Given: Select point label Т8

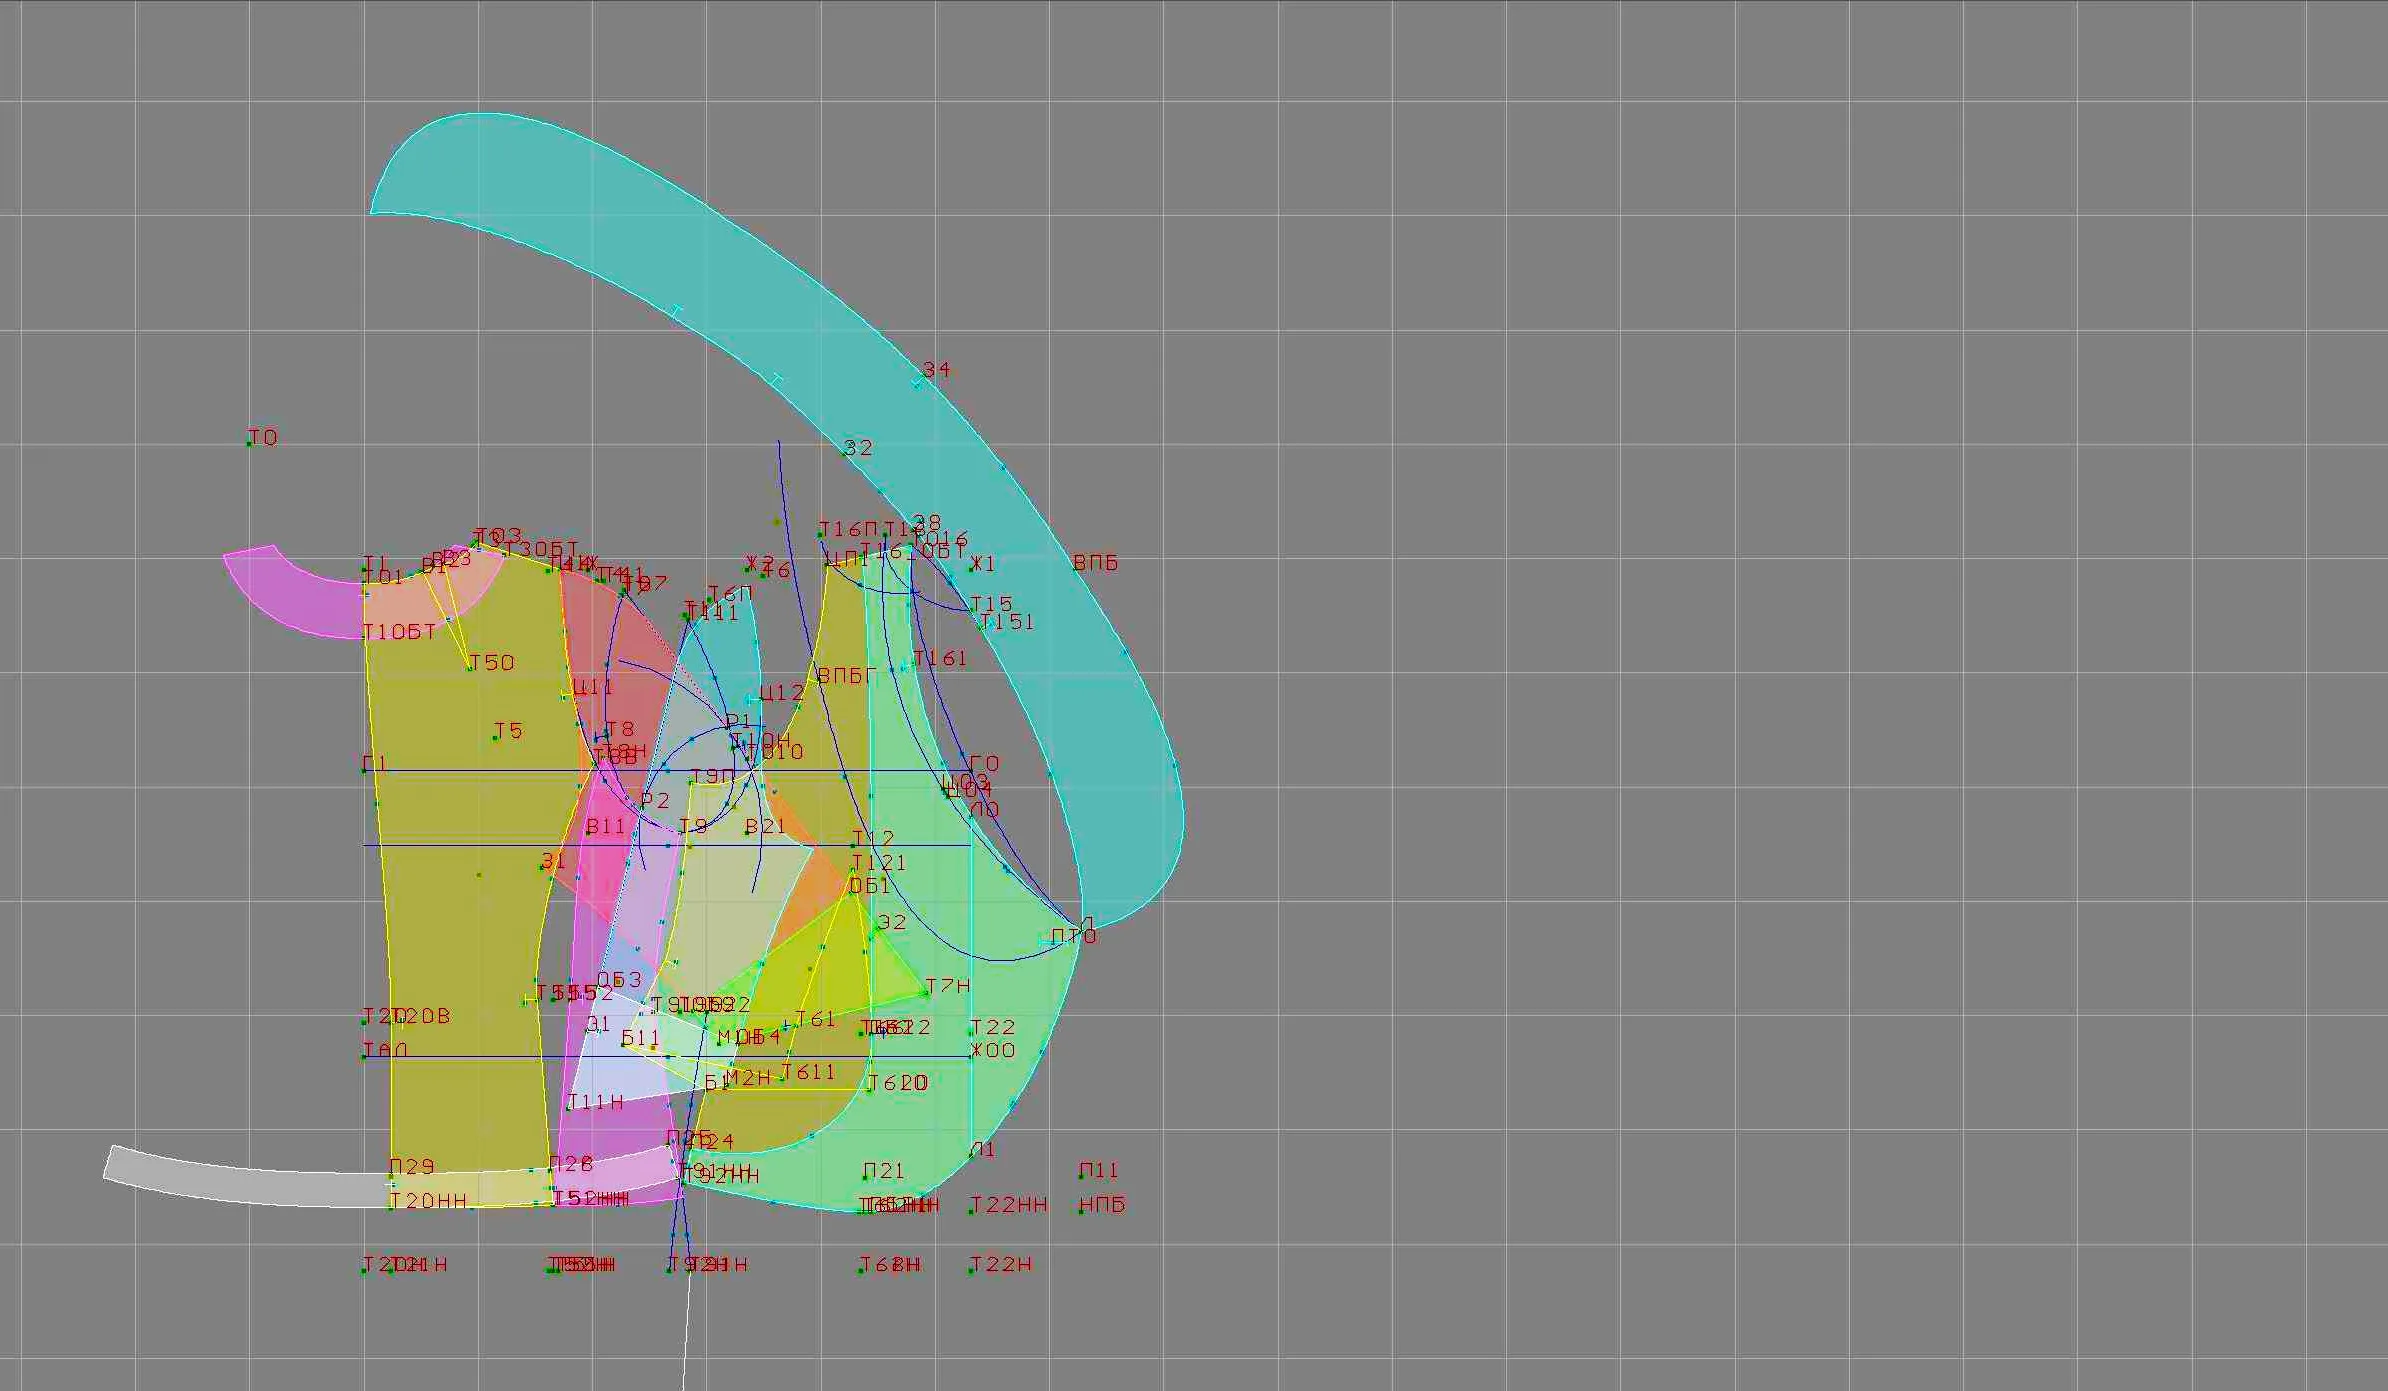Looking at the screenshot, I should 620,729.
